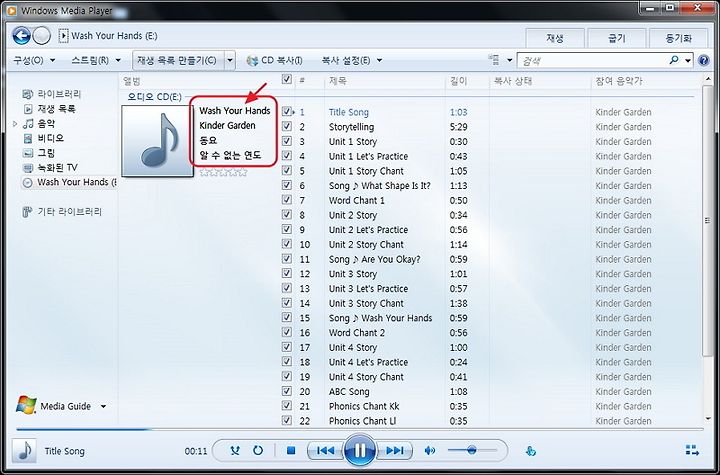Image resolution: width=720 pixels, height=475 pixels.
Task: Uncheck track 2 Storytelling
Action: 287,126
